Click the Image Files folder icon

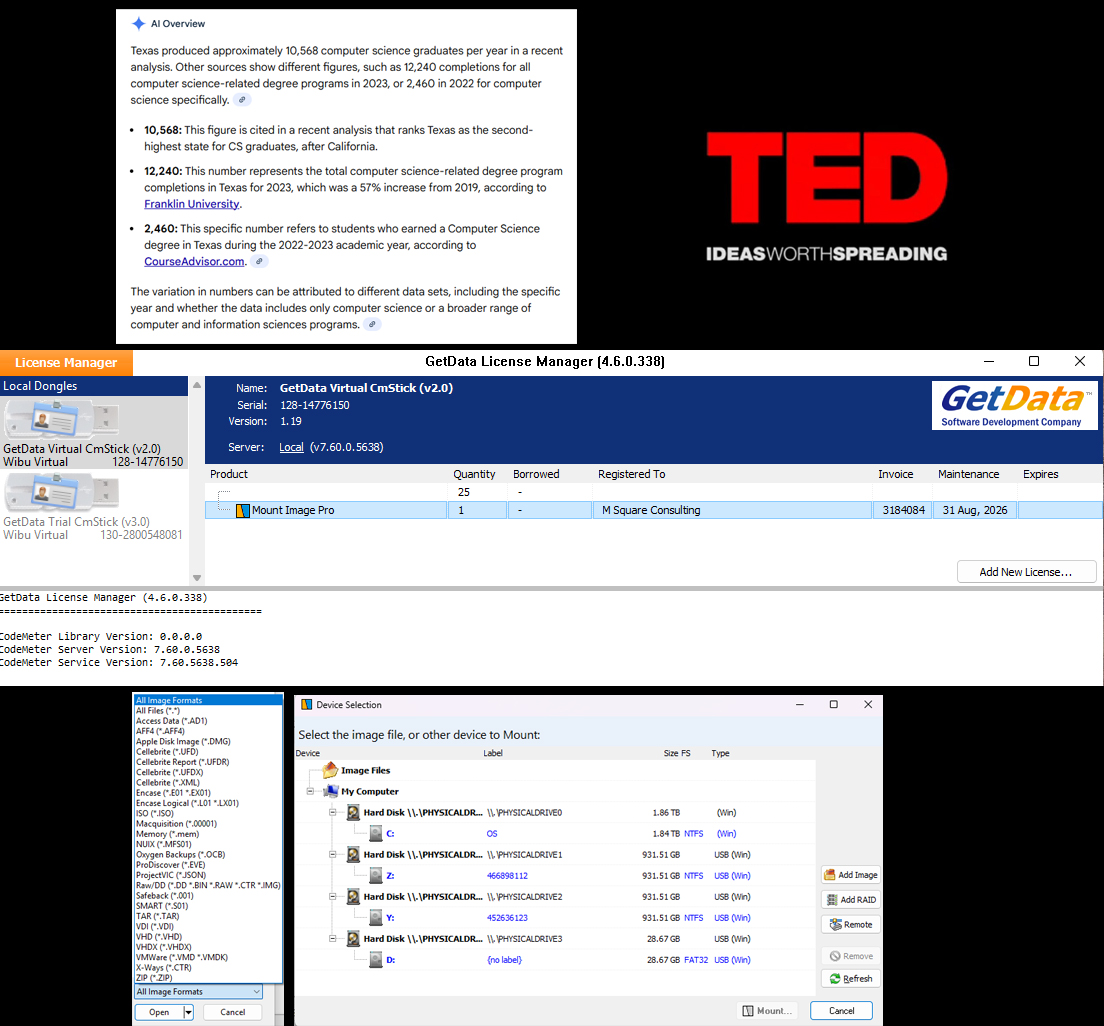click(330, 771)
